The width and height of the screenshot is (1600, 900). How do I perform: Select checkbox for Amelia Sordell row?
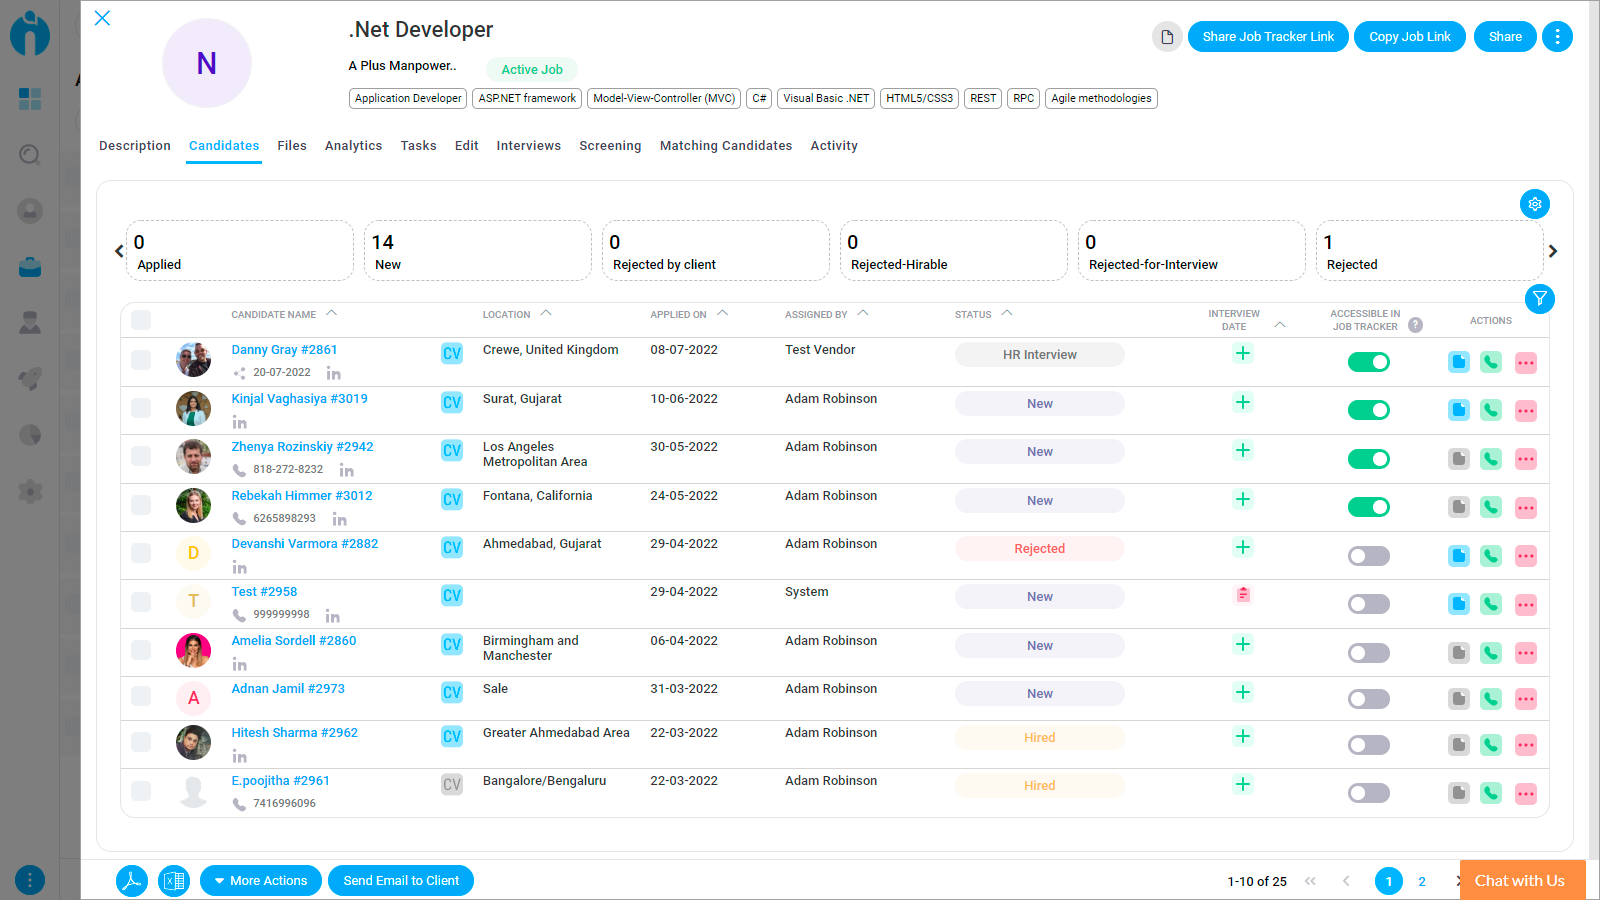(x=141, y=650)
